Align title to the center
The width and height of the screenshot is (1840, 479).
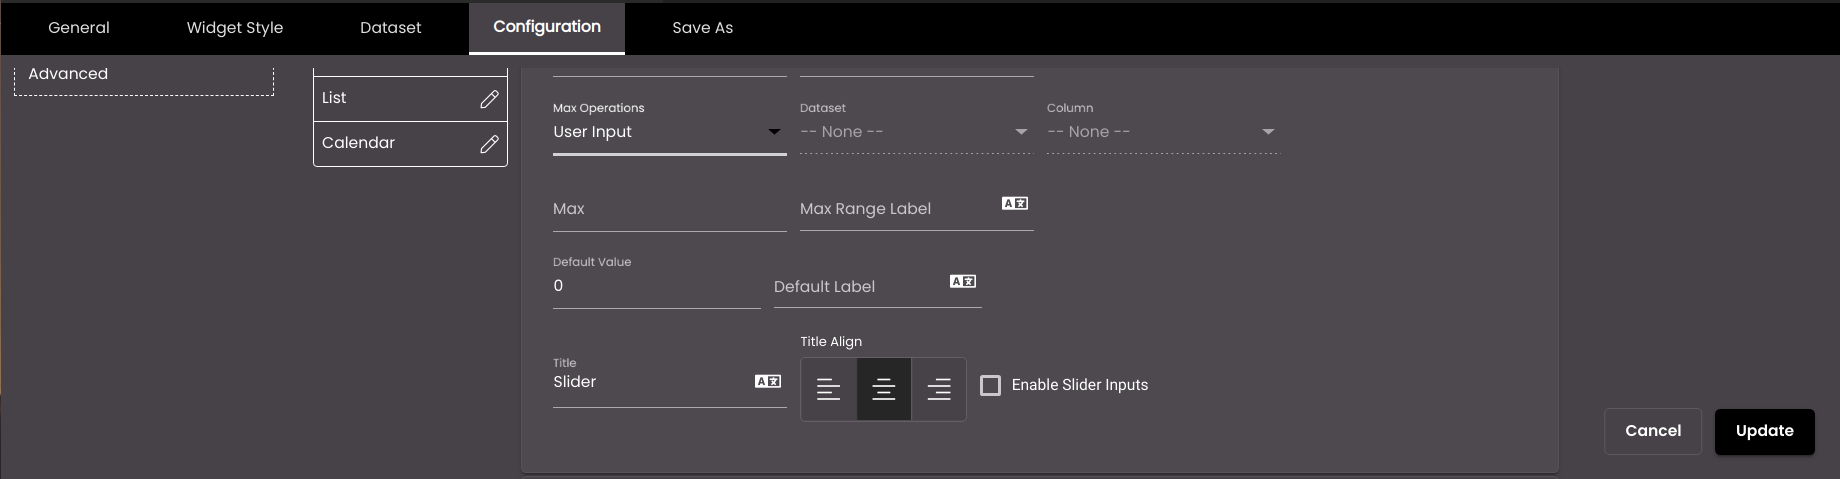(884, 389)
